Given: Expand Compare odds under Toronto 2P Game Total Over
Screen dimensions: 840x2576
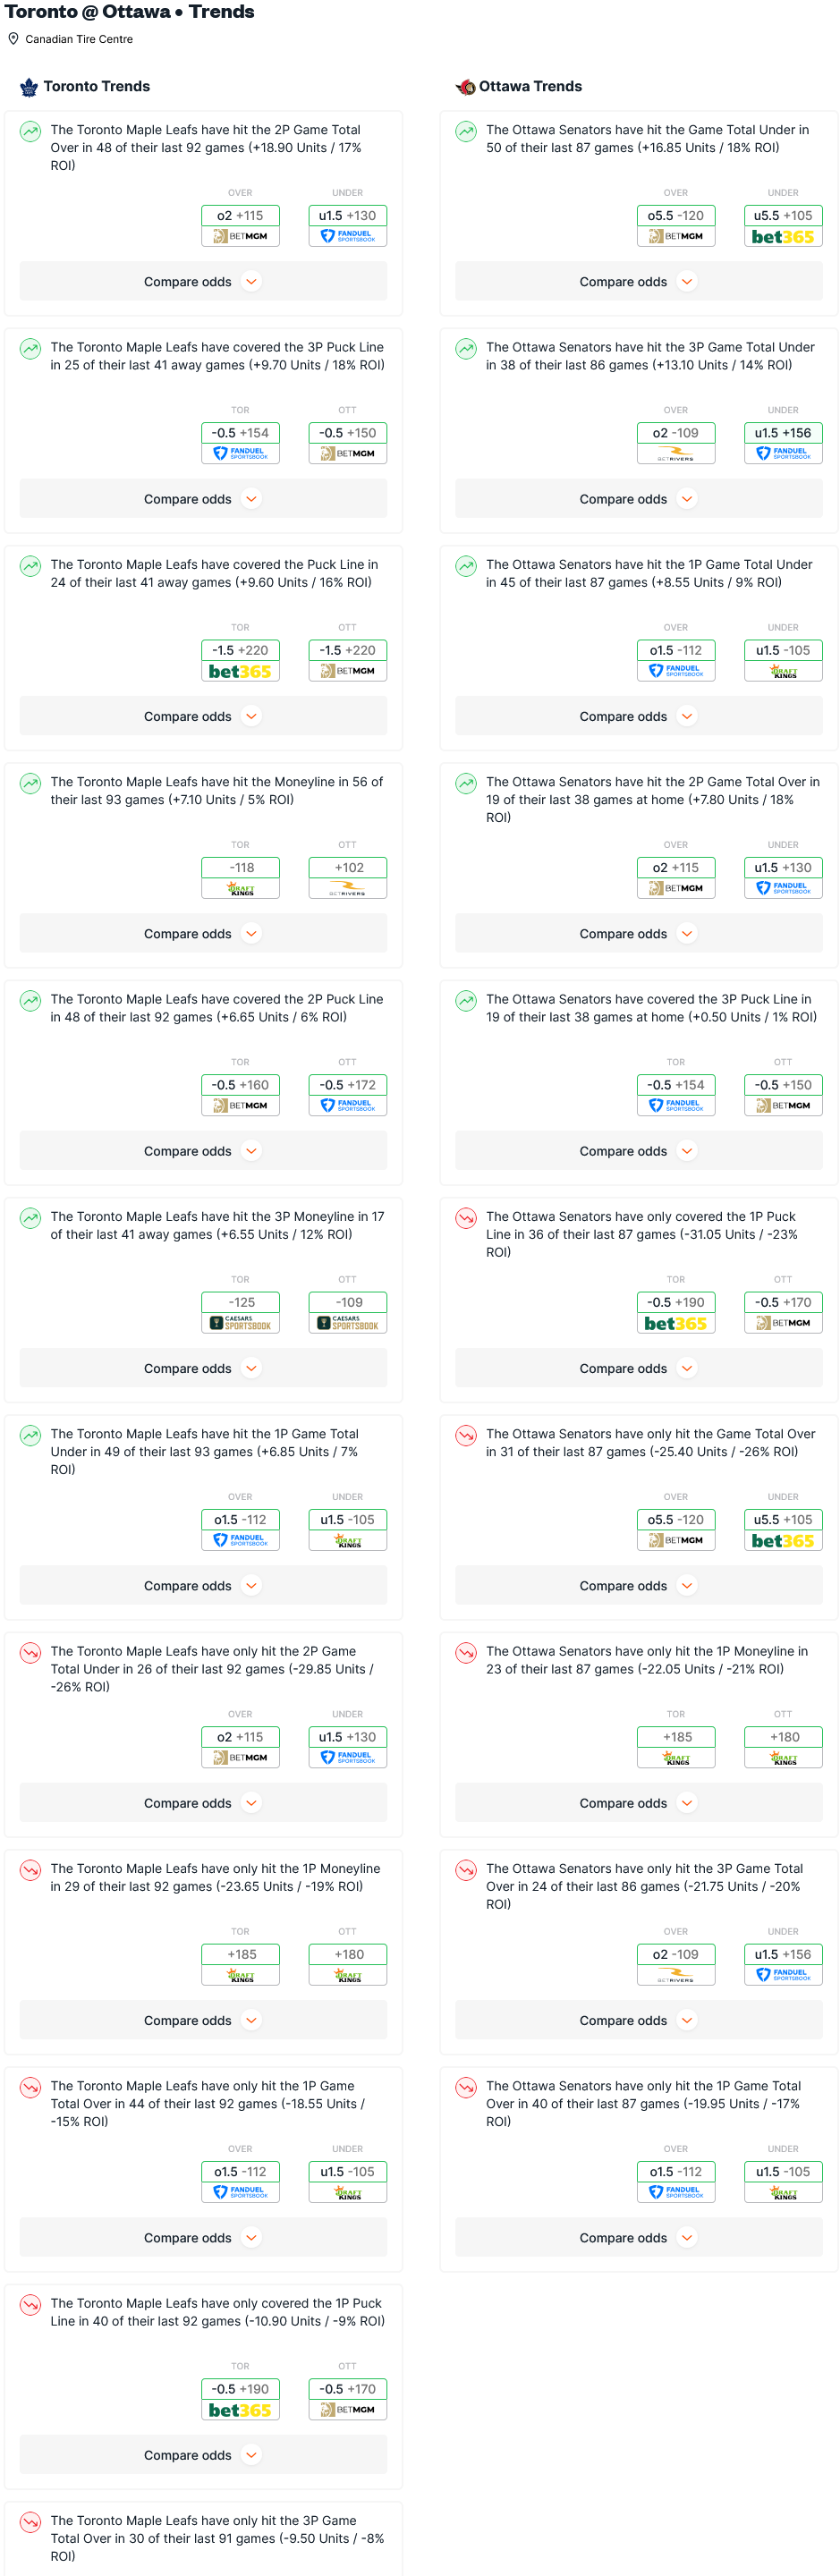Looking at the screenshot, I should [x=203, y=282].
